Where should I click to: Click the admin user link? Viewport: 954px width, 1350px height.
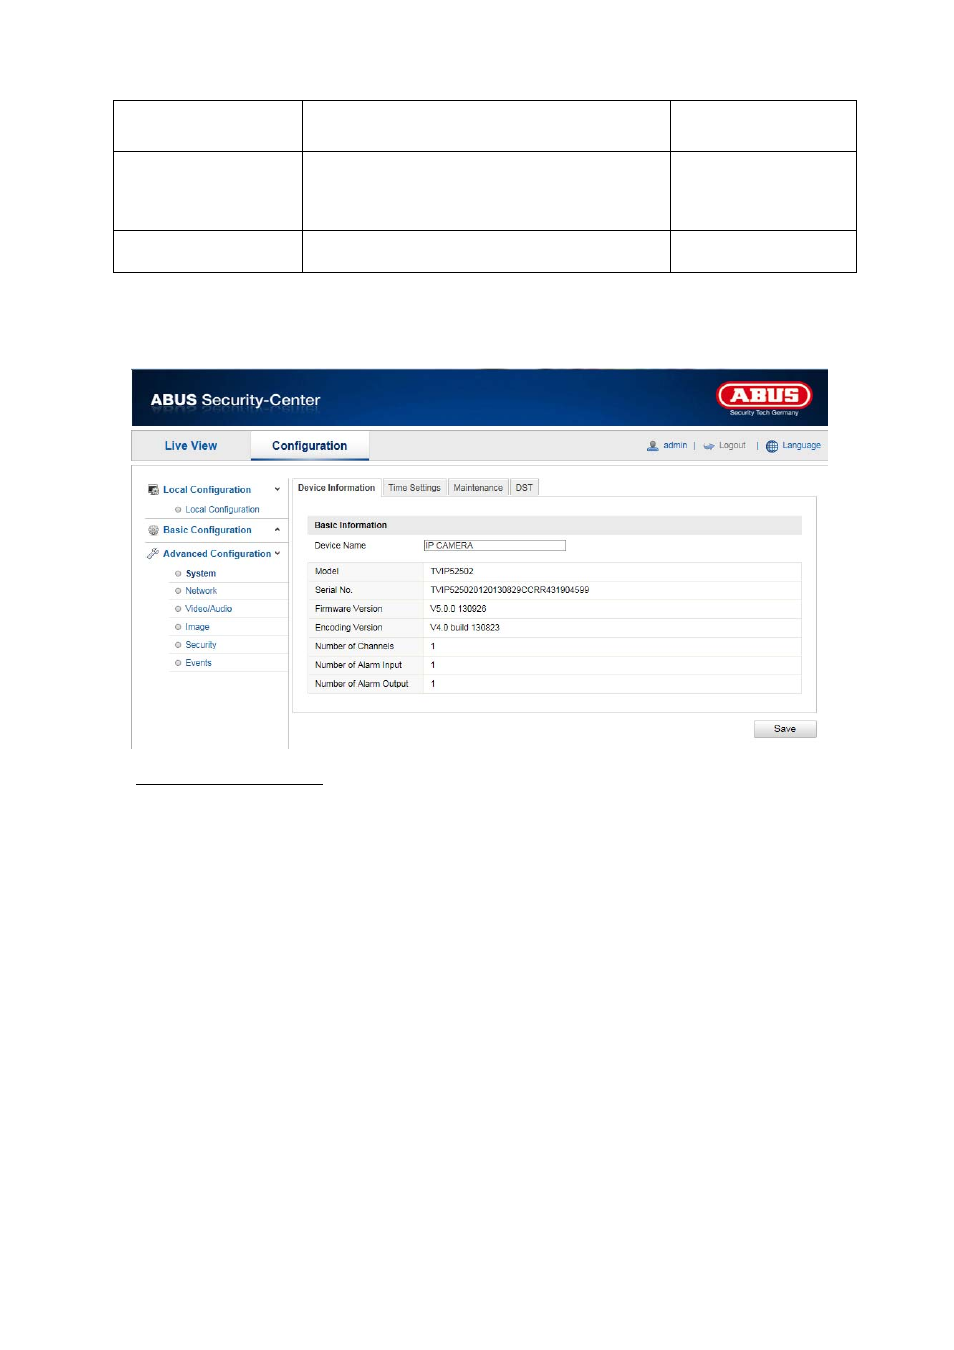point(675,446)
